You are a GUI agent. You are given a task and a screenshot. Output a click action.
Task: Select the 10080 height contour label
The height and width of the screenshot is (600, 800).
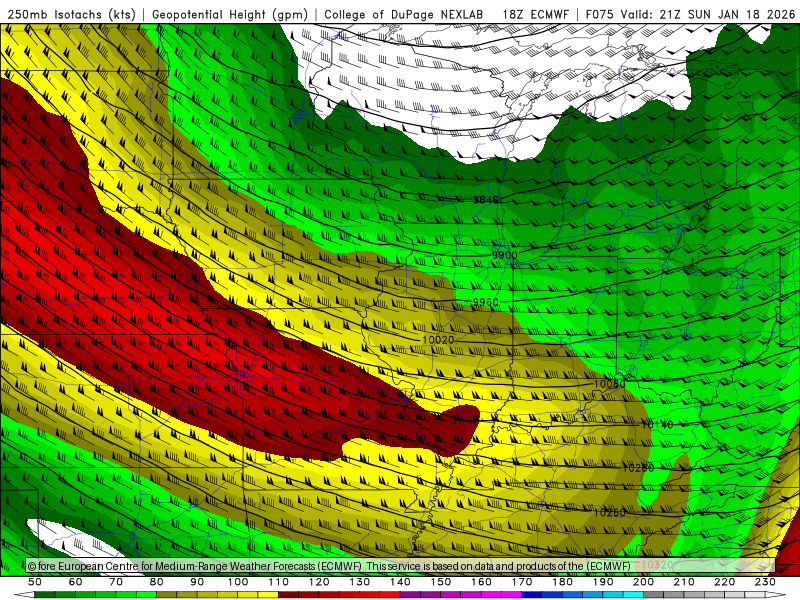pyautogui.click(x=610, y=383)
